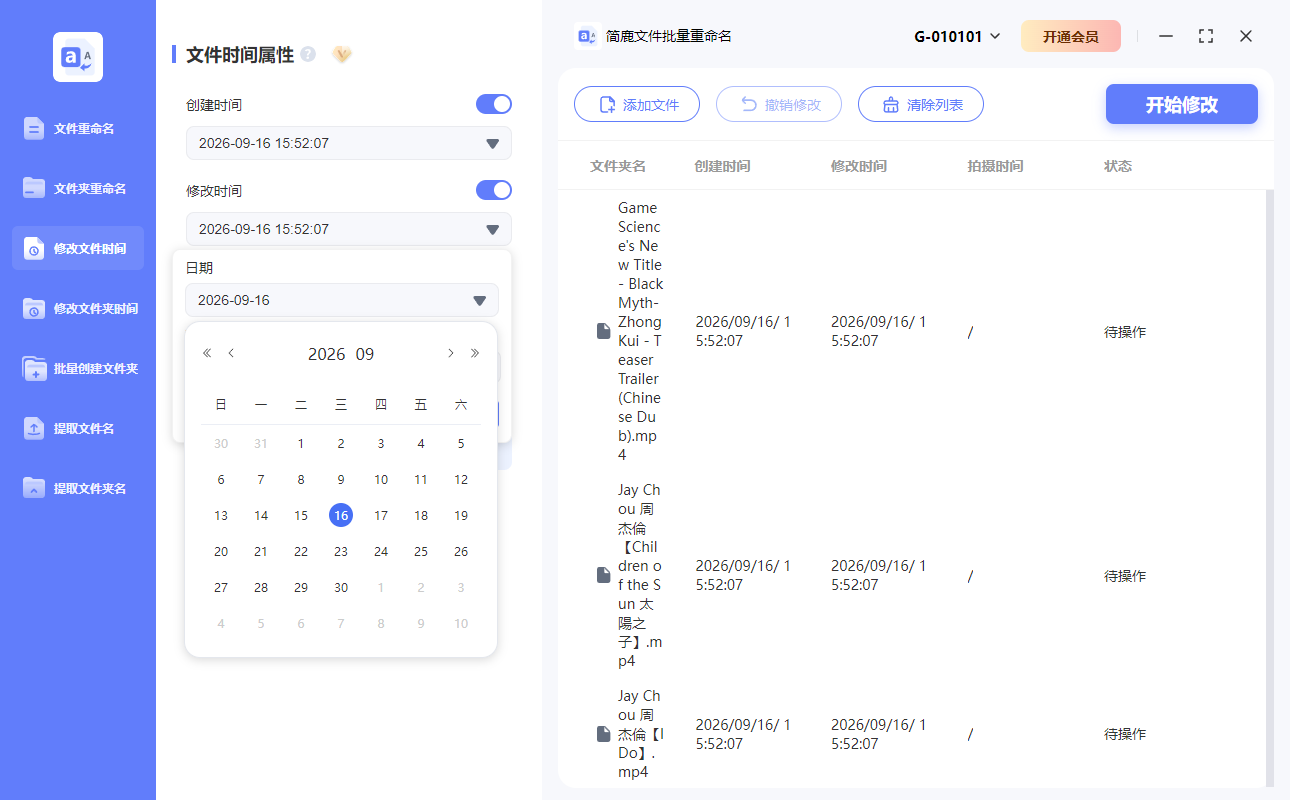The height and width of the screenshot is (800, 1290).
Task: Go to next year in calendar
Action: pos(475,353)
